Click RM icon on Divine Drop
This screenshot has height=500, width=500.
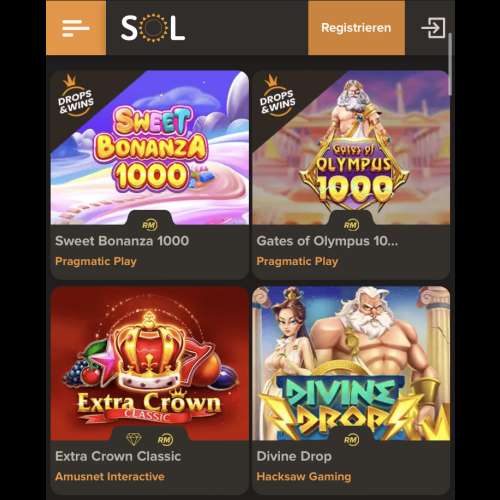(351, 440)
